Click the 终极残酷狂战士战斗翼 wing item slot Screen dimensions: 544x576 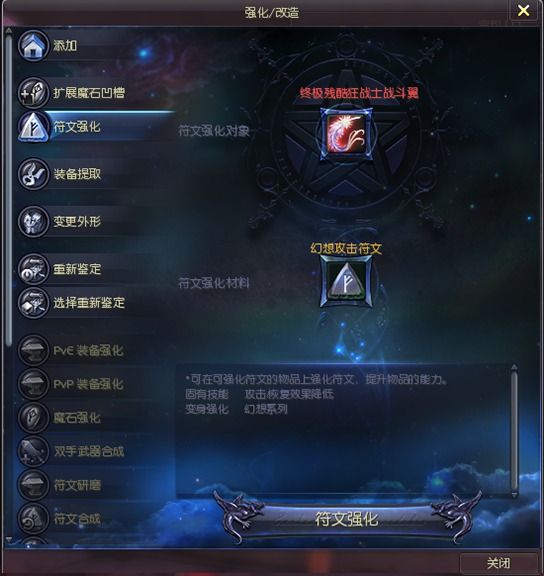point(346,134)
